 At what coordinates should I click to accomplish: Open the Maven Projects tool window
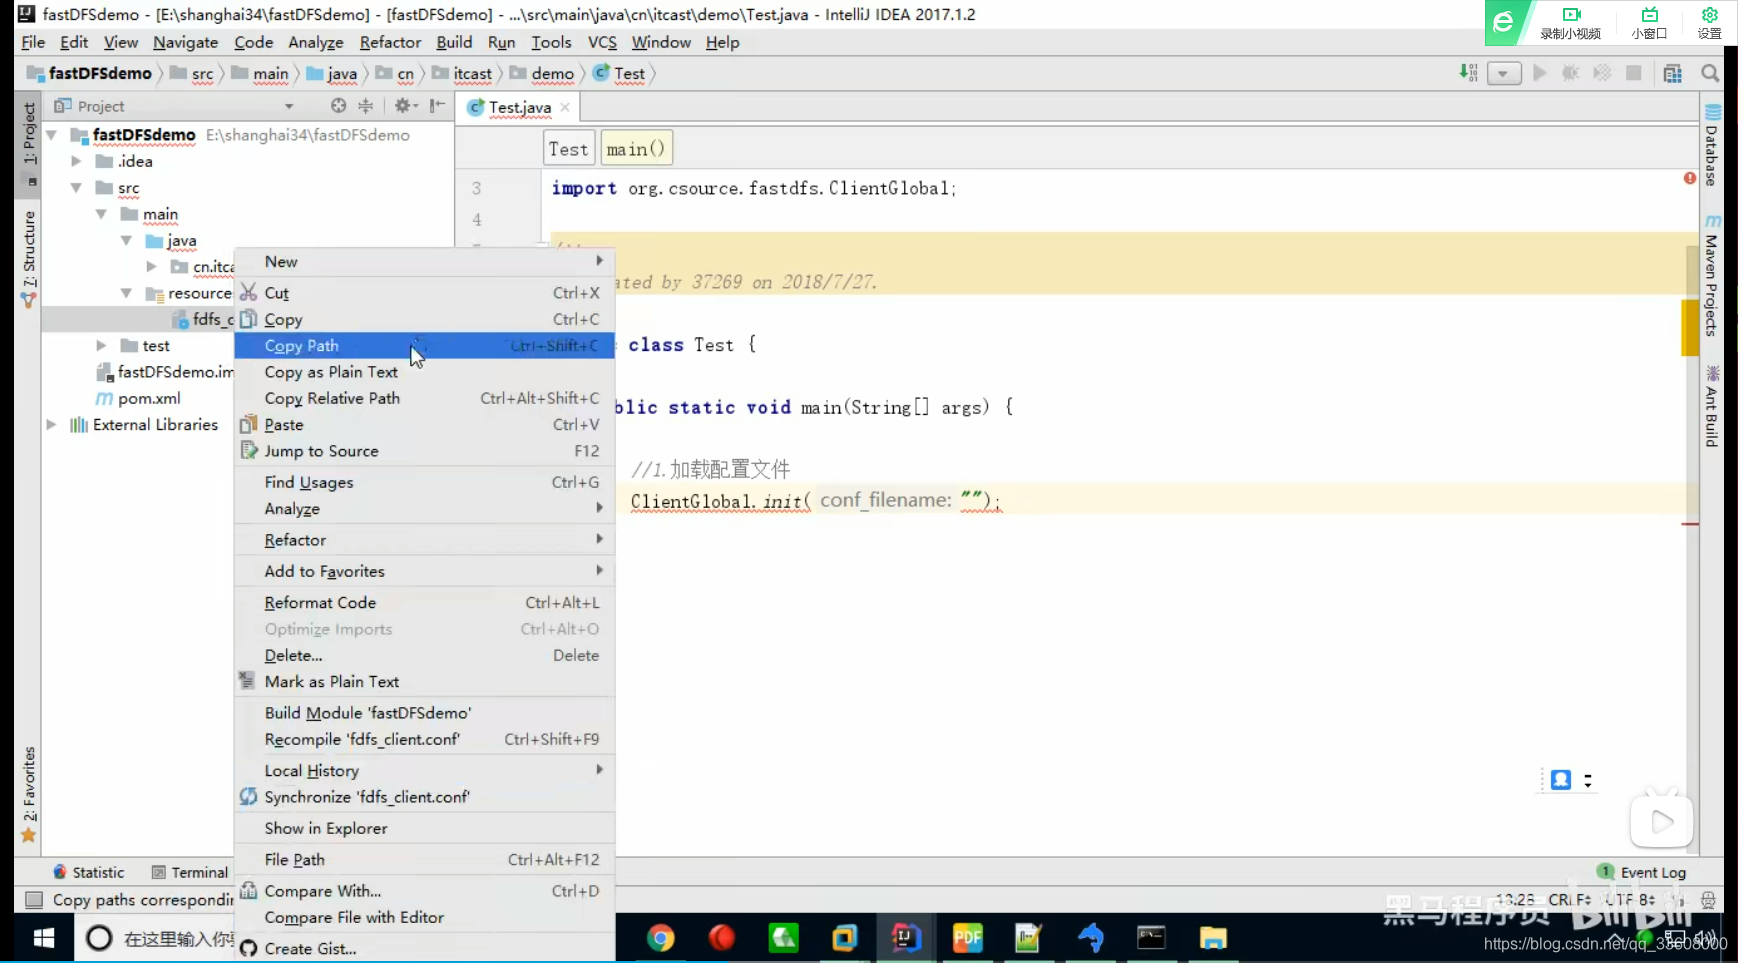point(1712,275)
